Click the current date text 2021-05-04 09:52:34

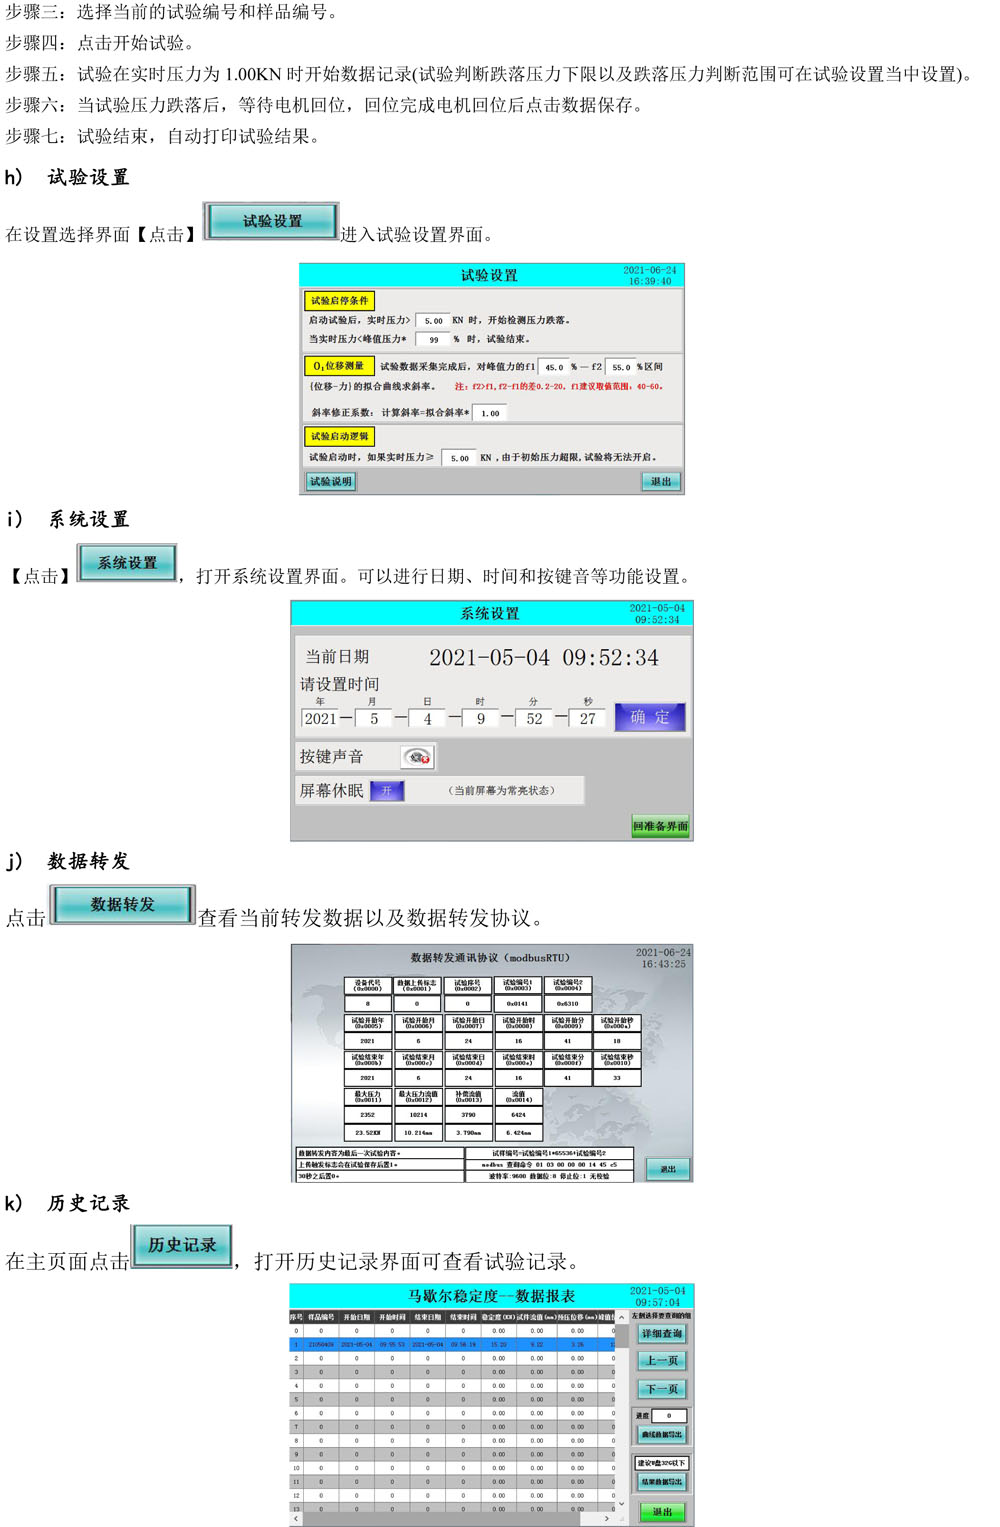coord(544,657)
